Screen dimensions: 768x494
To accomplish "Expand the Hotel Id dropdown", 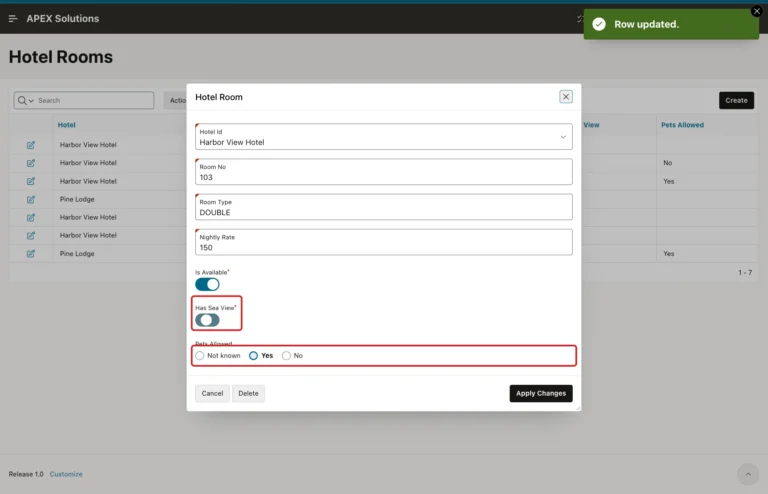I will (x=563, y=137).
